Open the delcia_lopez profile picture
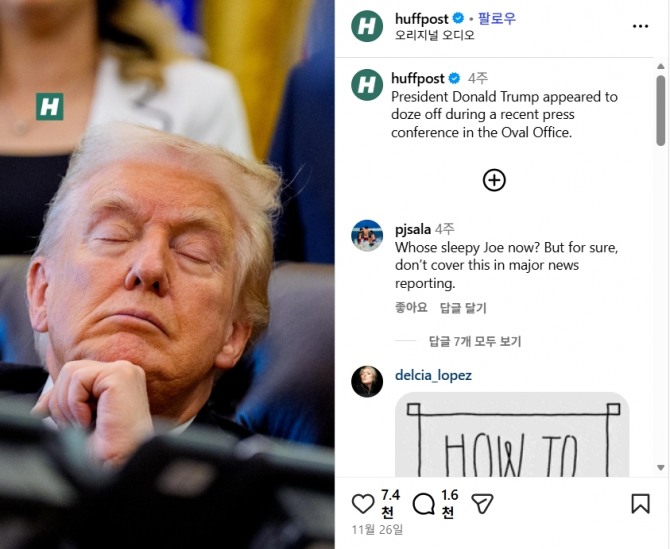The width and height of the screenshot is (670, 549). (367, 382)
